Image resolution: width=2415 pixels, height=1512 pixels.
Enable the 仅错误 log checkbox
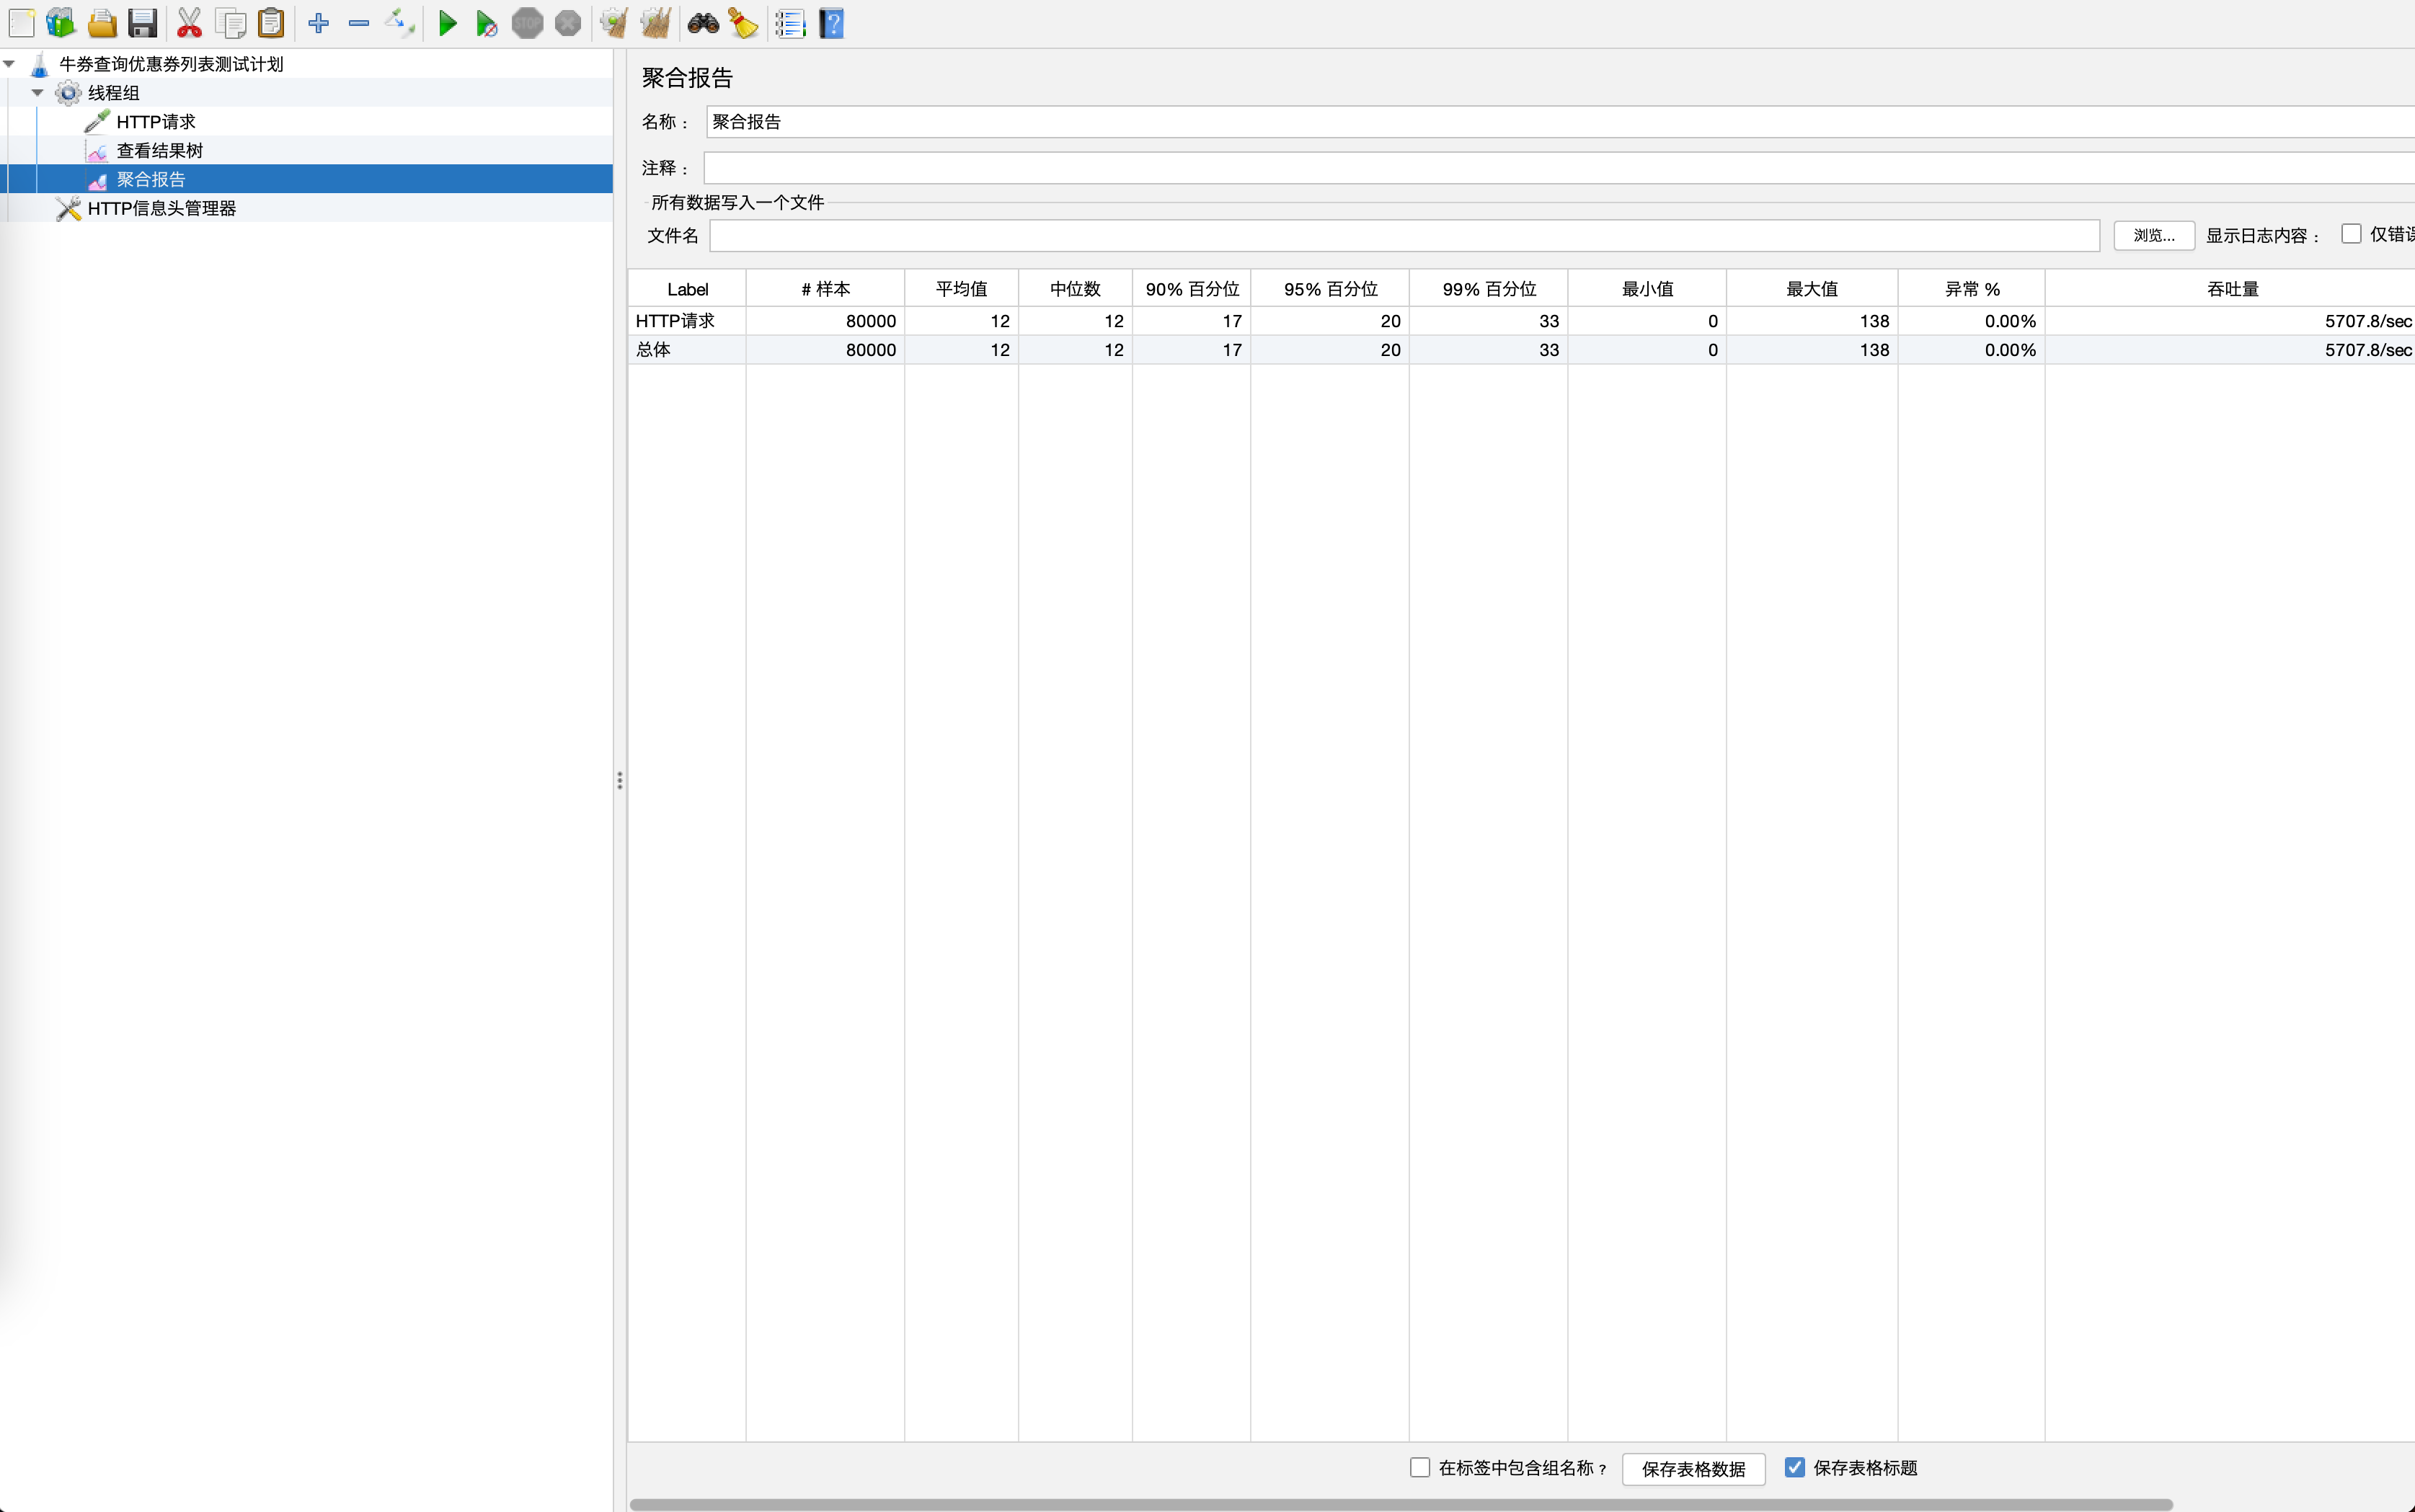(x=2351, y=234)
